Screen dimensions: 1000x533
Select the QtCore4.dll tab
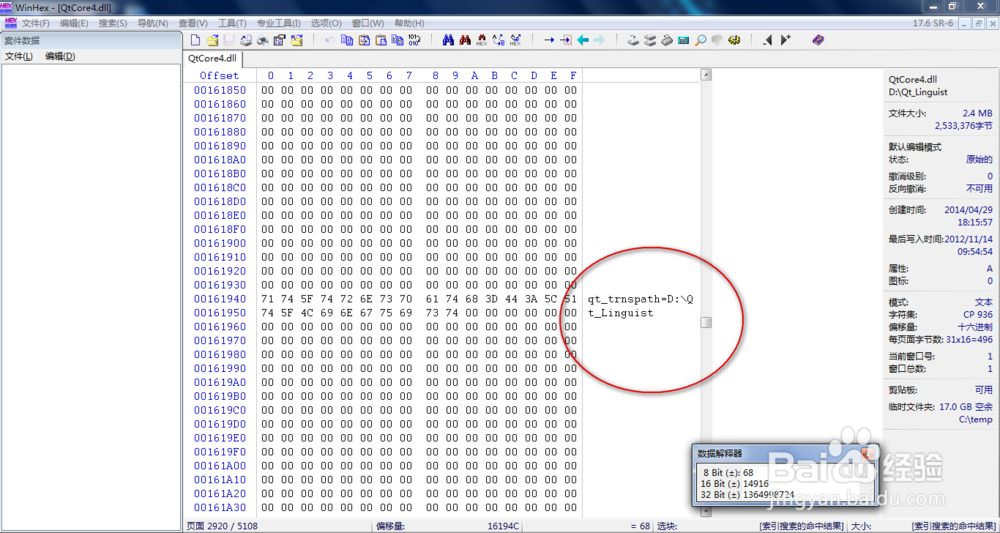coord(212,58)
